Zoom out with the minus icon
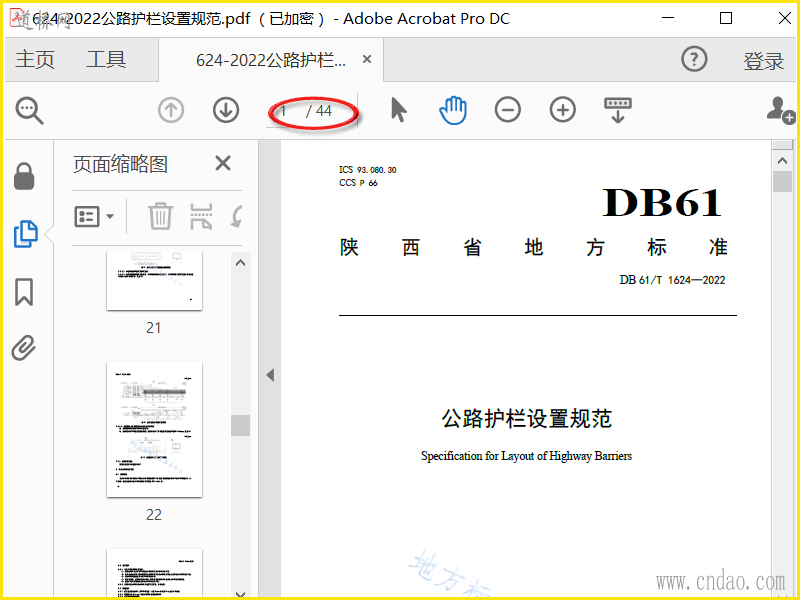Viewport: 800px width, 600px height. pos(508,110)
